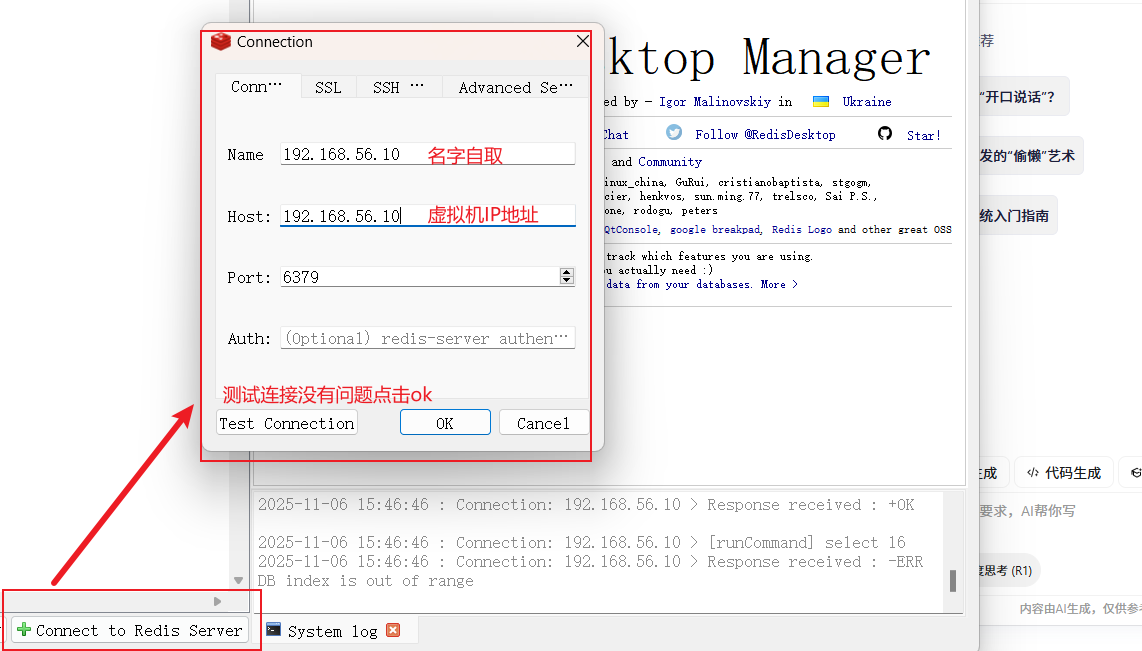Close the Connection dialog window
The width and height of the screenshot is (1142, 651).
(x=583, y=42)
